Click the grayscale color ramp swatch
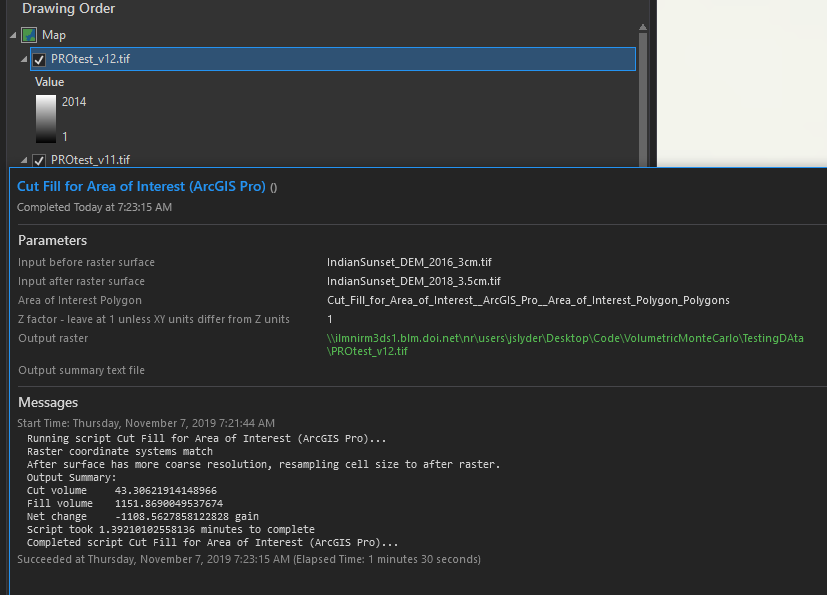 (46, 119)
